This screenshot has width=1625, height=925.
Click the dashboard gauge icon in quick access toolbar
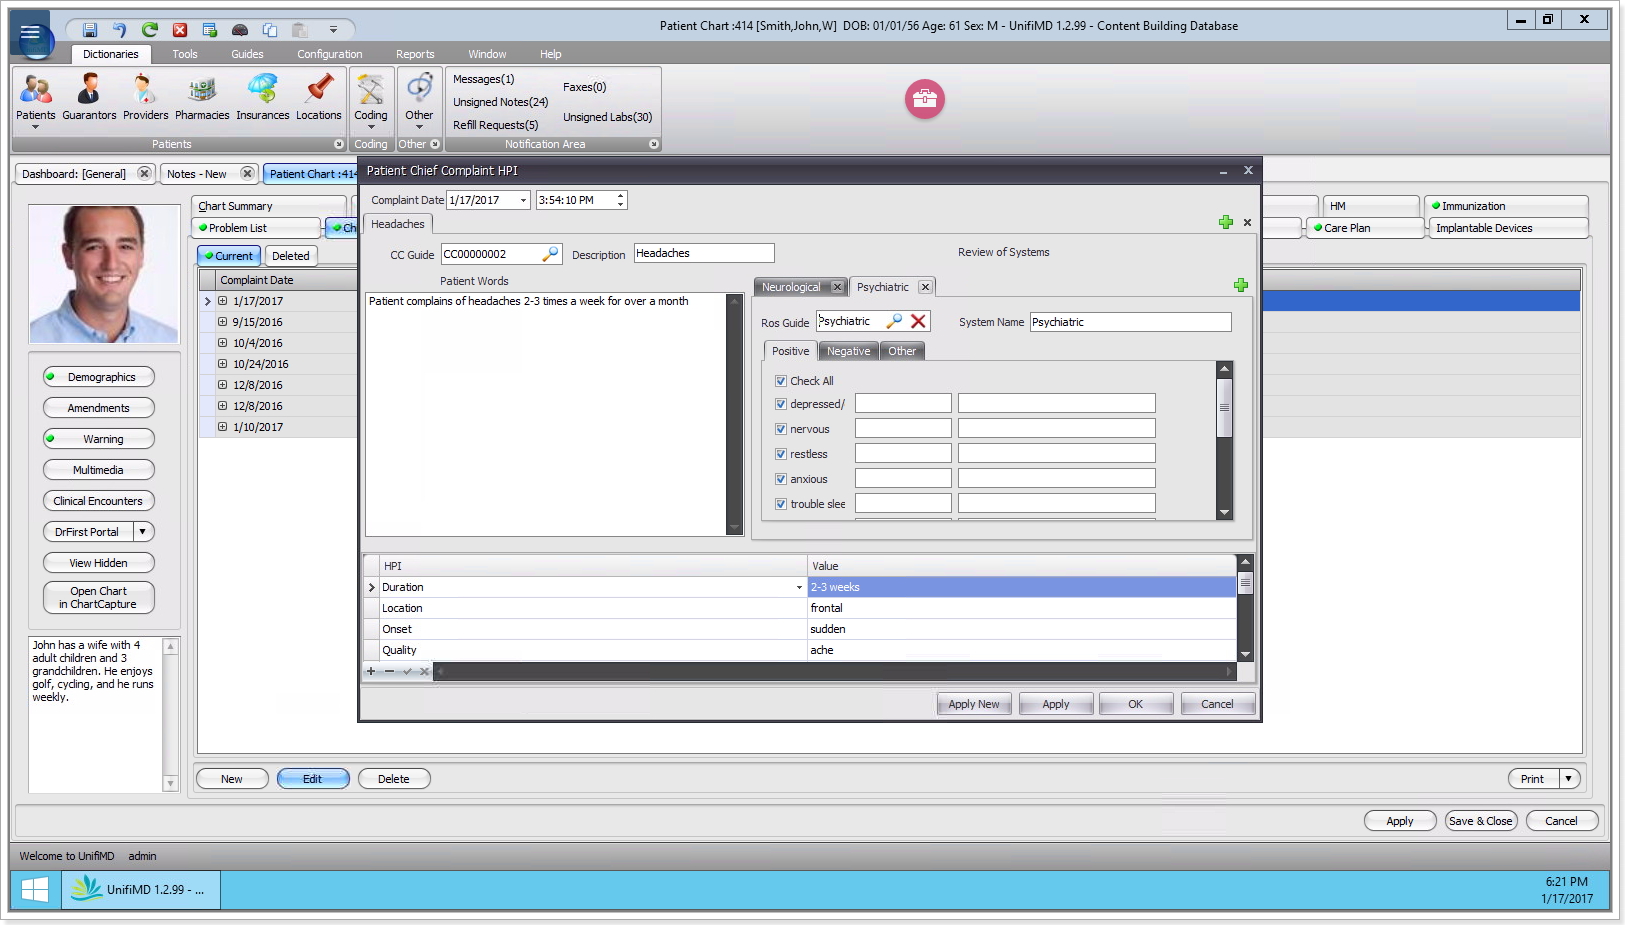pos(240,30)
